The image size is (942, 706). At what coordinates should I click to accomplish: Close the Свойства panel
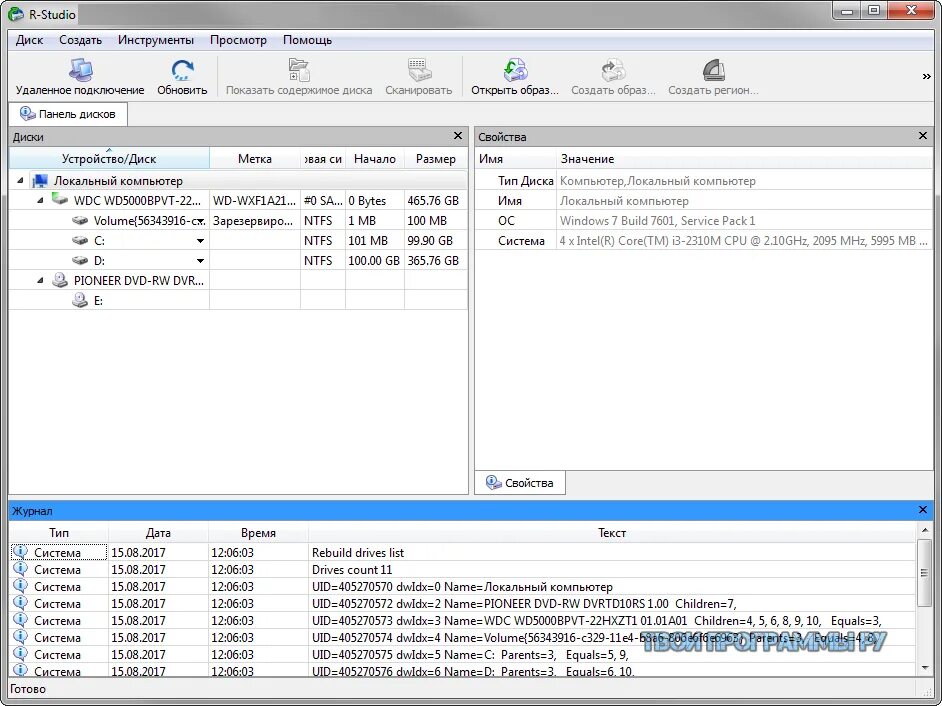pyautogui.click(x=923, y=136)
